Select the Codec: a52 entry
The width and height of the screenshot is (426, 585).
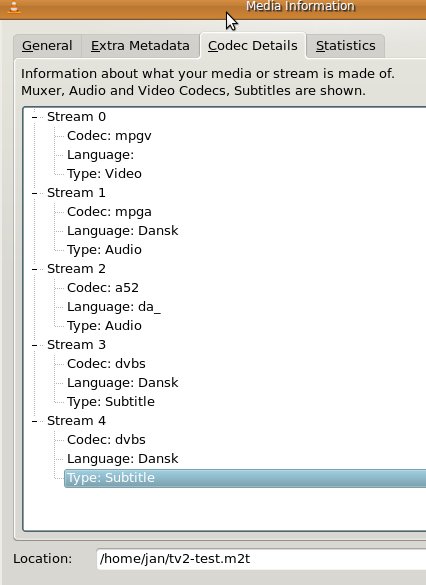click(x=103, y=288)
